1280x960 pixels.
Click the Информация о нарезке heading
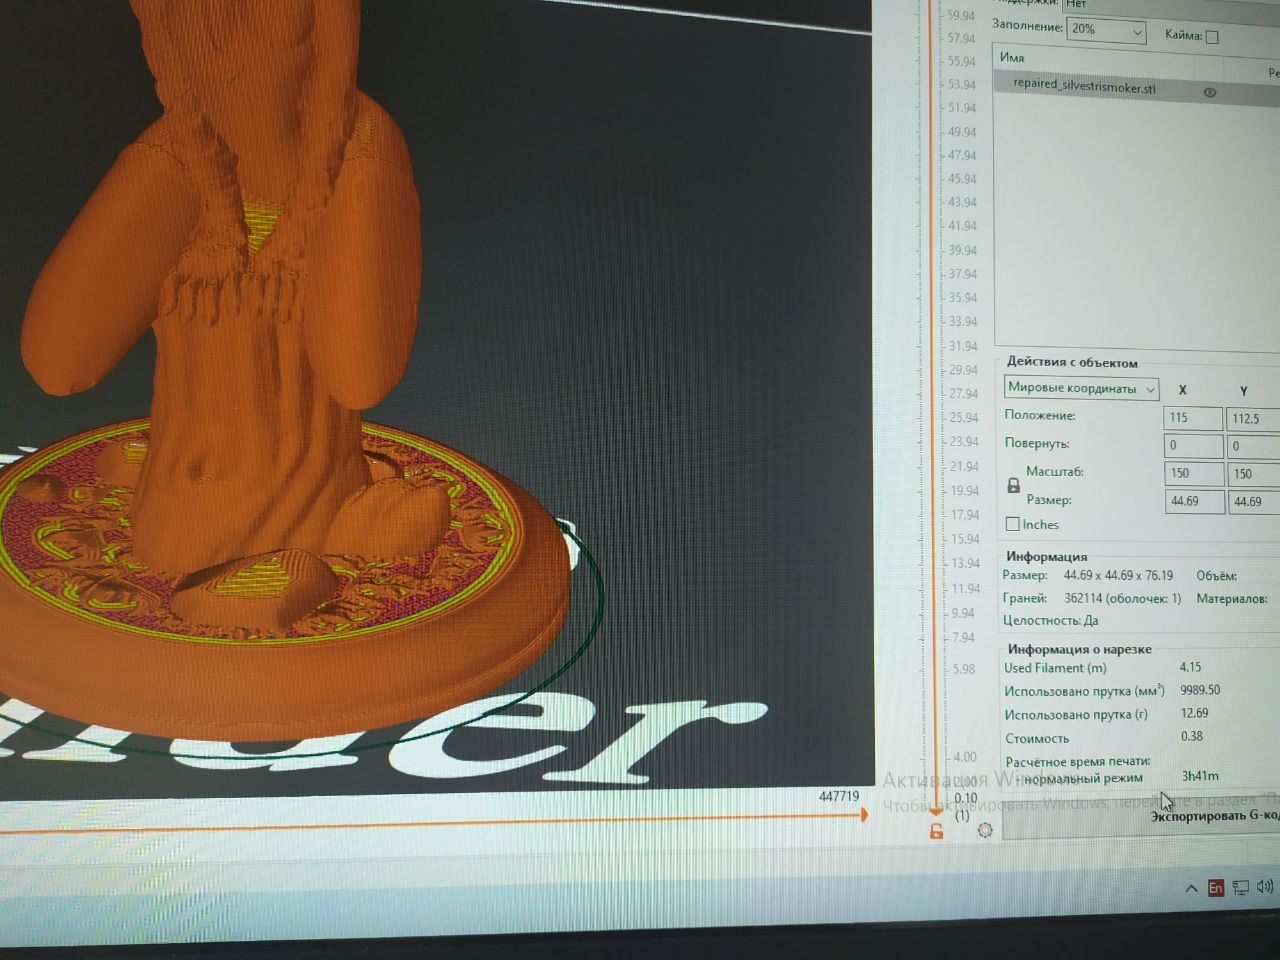(x=1079, y=649)
